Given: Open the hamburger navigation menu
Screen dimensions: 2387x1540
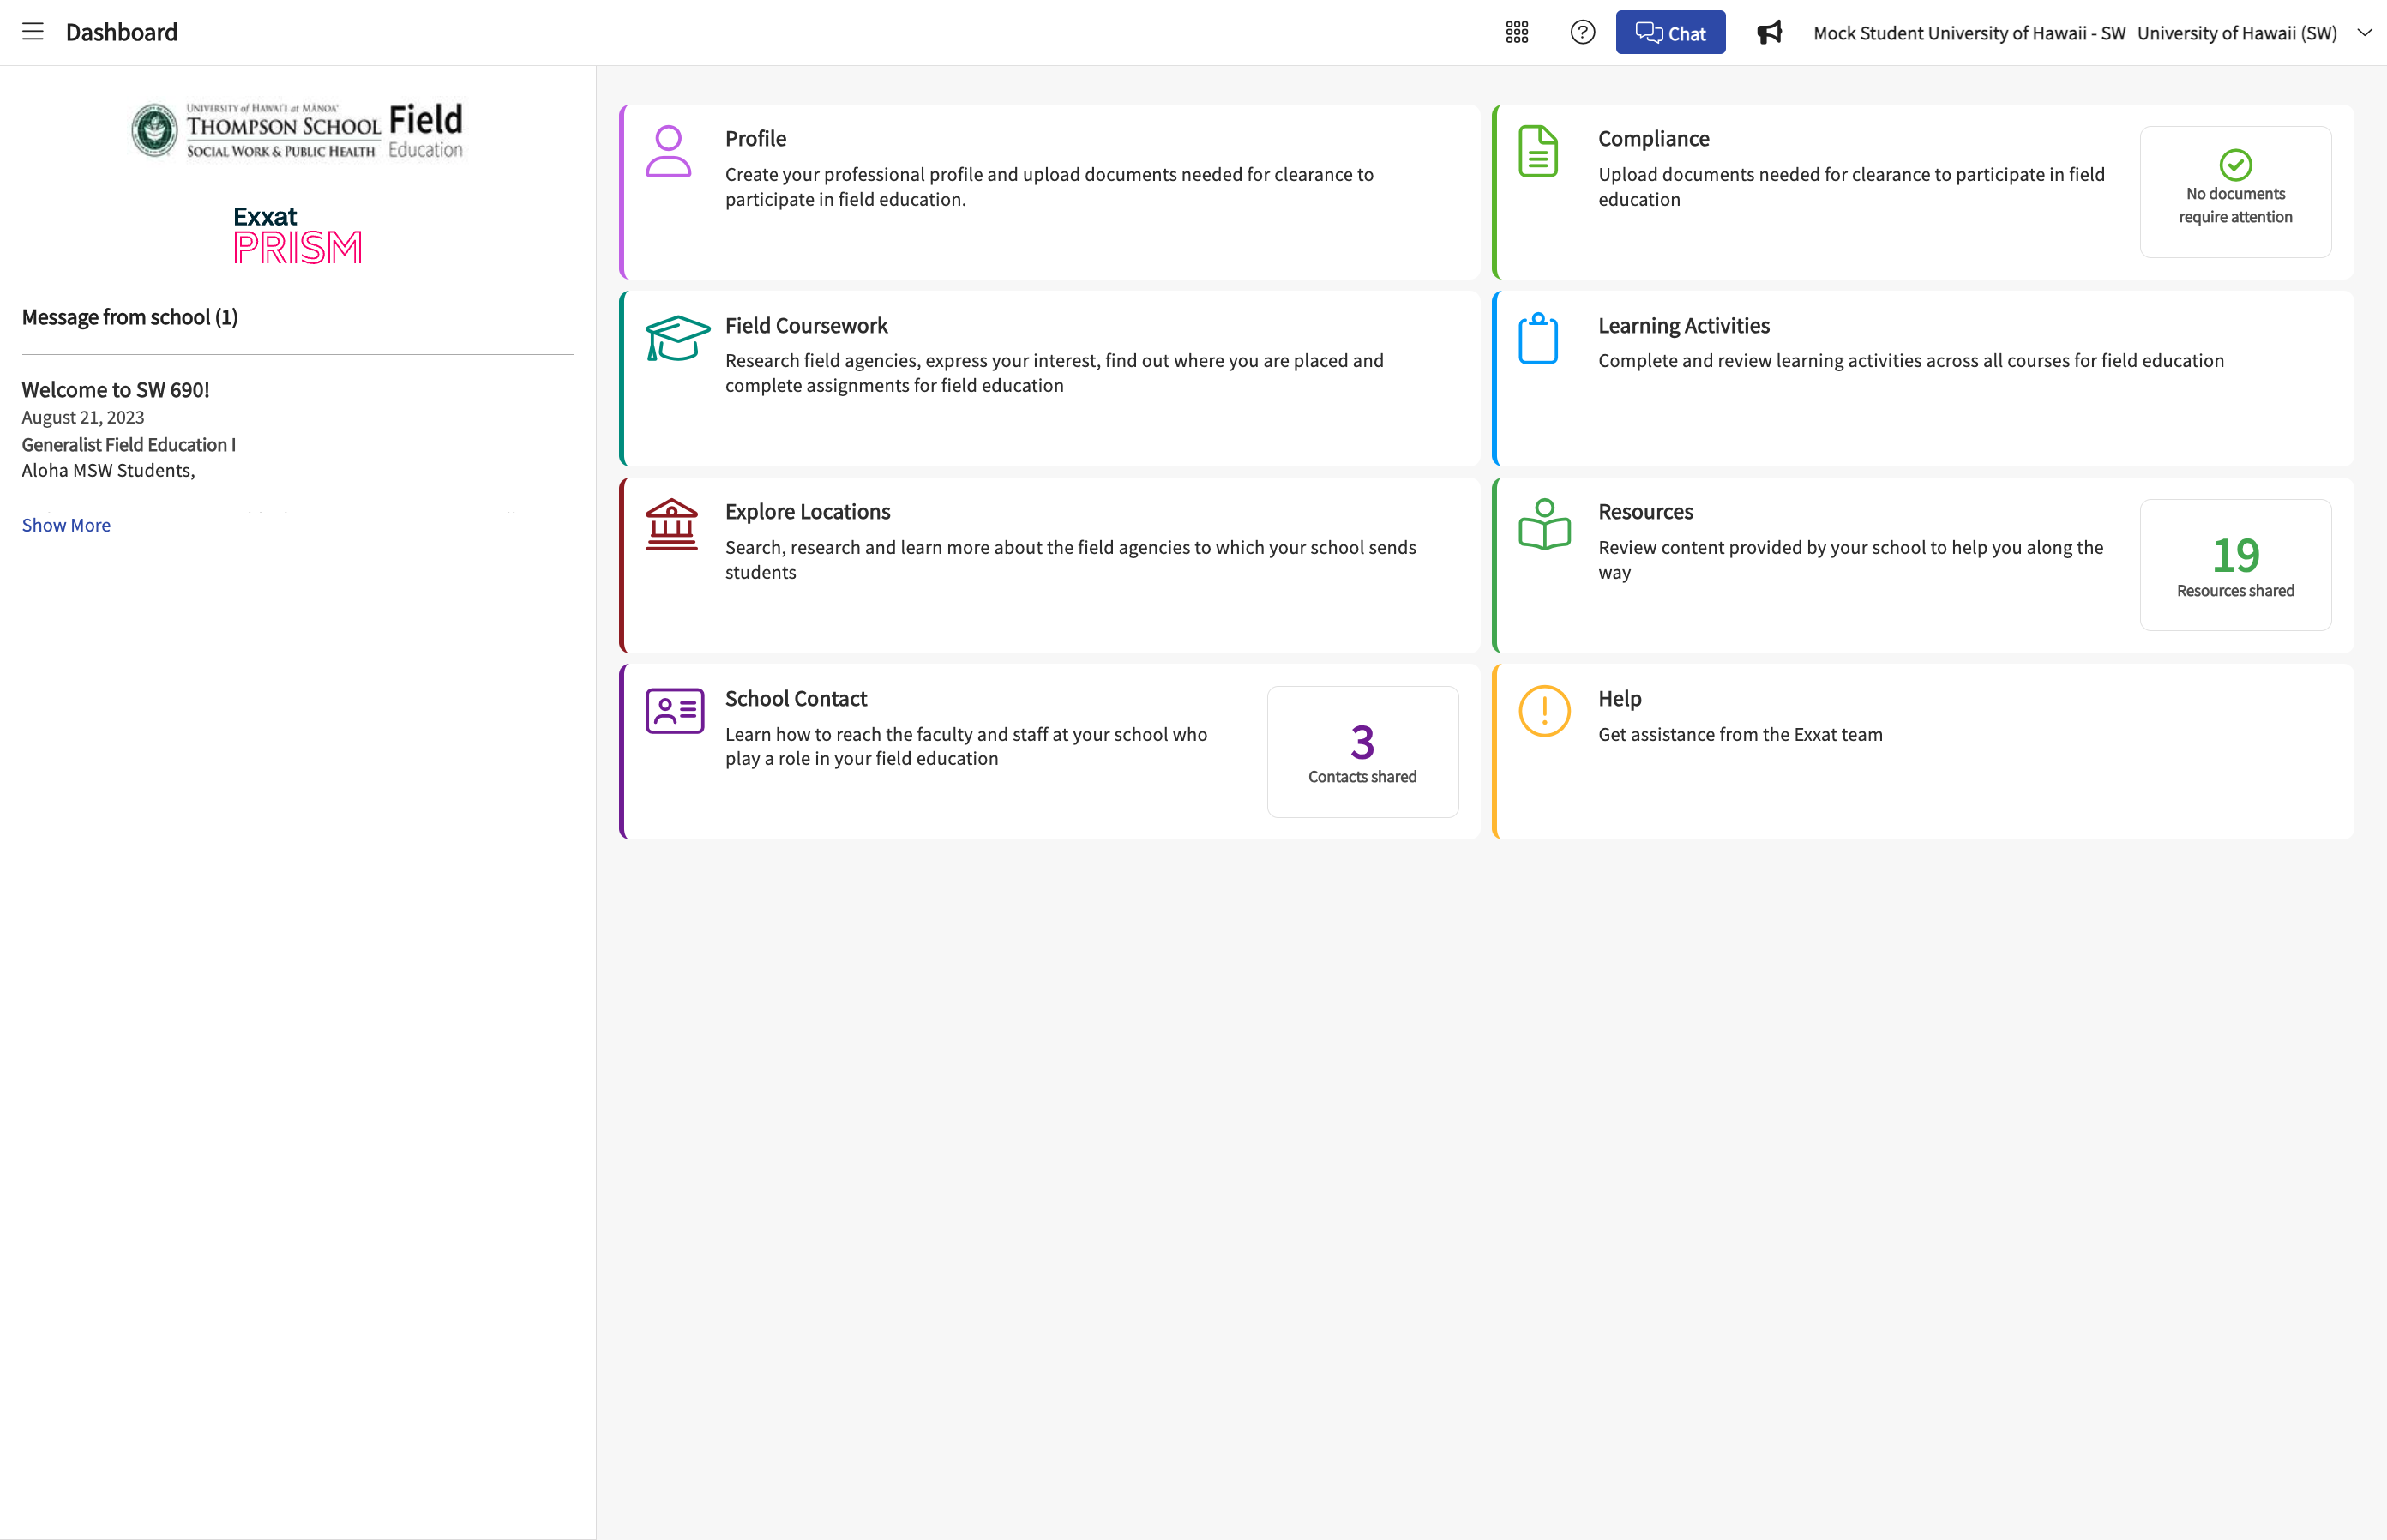Looking at the screenshot, I should pyautogui.click(x=33, y=32).
